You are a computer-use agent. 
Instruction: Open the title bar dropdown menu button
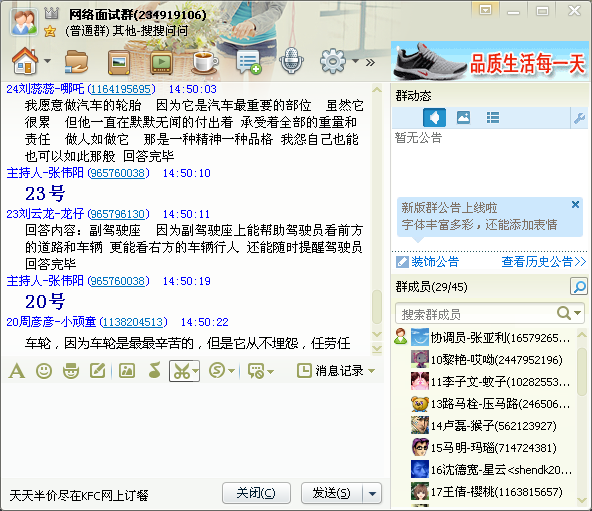point(485,10)
